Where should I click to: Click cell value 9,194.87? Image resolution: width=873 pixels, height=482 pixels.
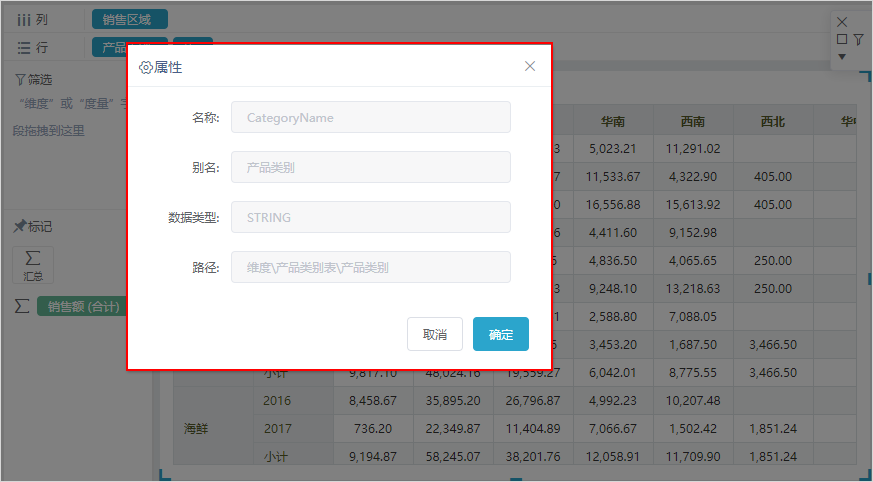[373, 456]
